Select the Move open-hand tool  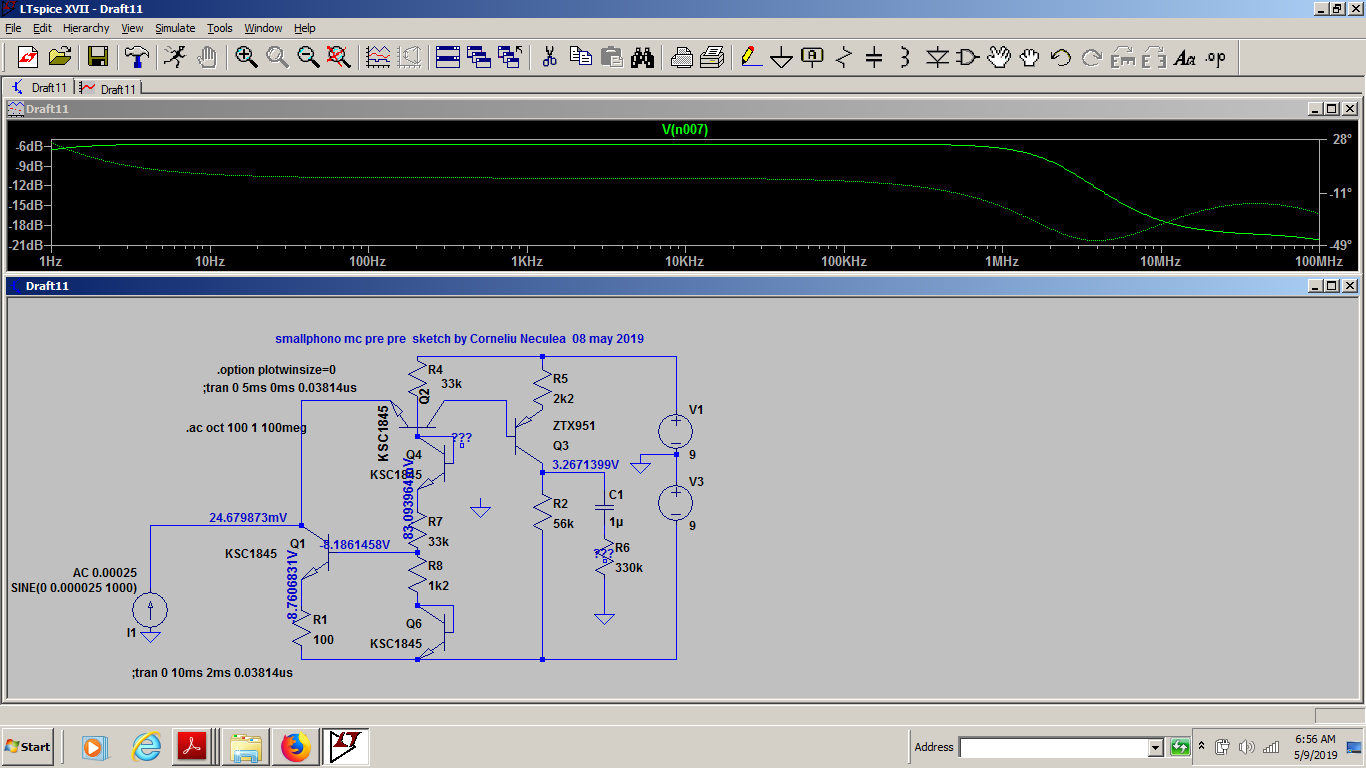click(x=999, y=57)
